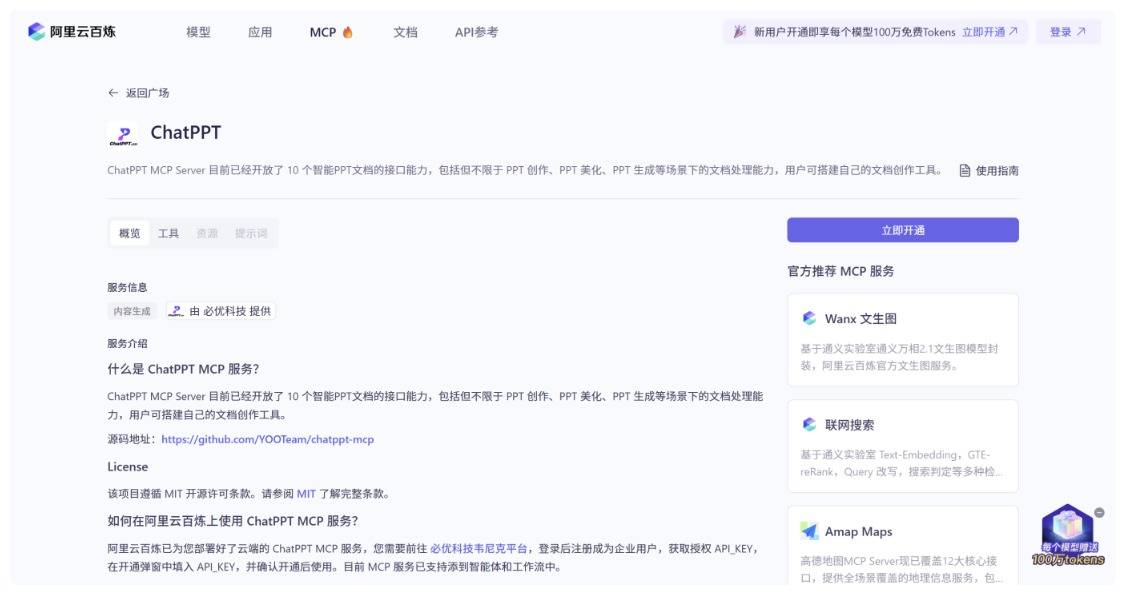
Task: Click the Wanx 文生图 service icon
Action: (809, 318)
